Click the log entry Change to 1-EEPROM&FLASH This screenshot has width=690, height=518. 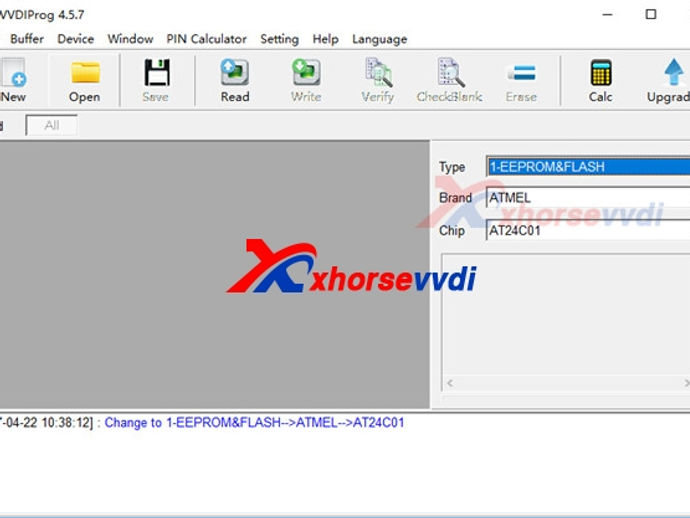click(254, 422)
